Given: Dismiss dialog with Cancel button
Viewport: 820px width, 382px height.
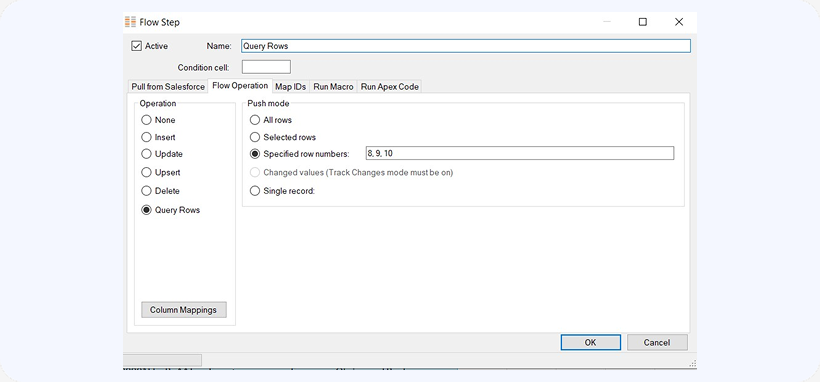Looking at the screenshot, I should coord(657,342).
